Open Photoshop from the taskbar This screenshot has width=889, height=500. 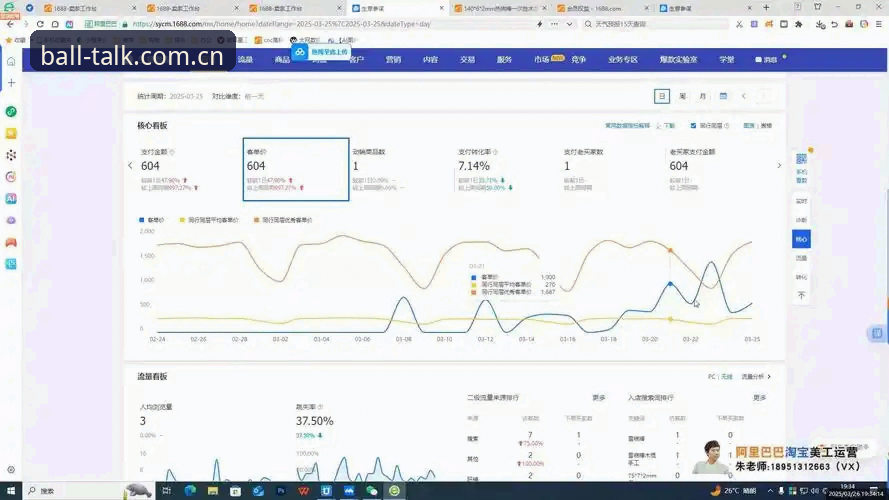281,491
